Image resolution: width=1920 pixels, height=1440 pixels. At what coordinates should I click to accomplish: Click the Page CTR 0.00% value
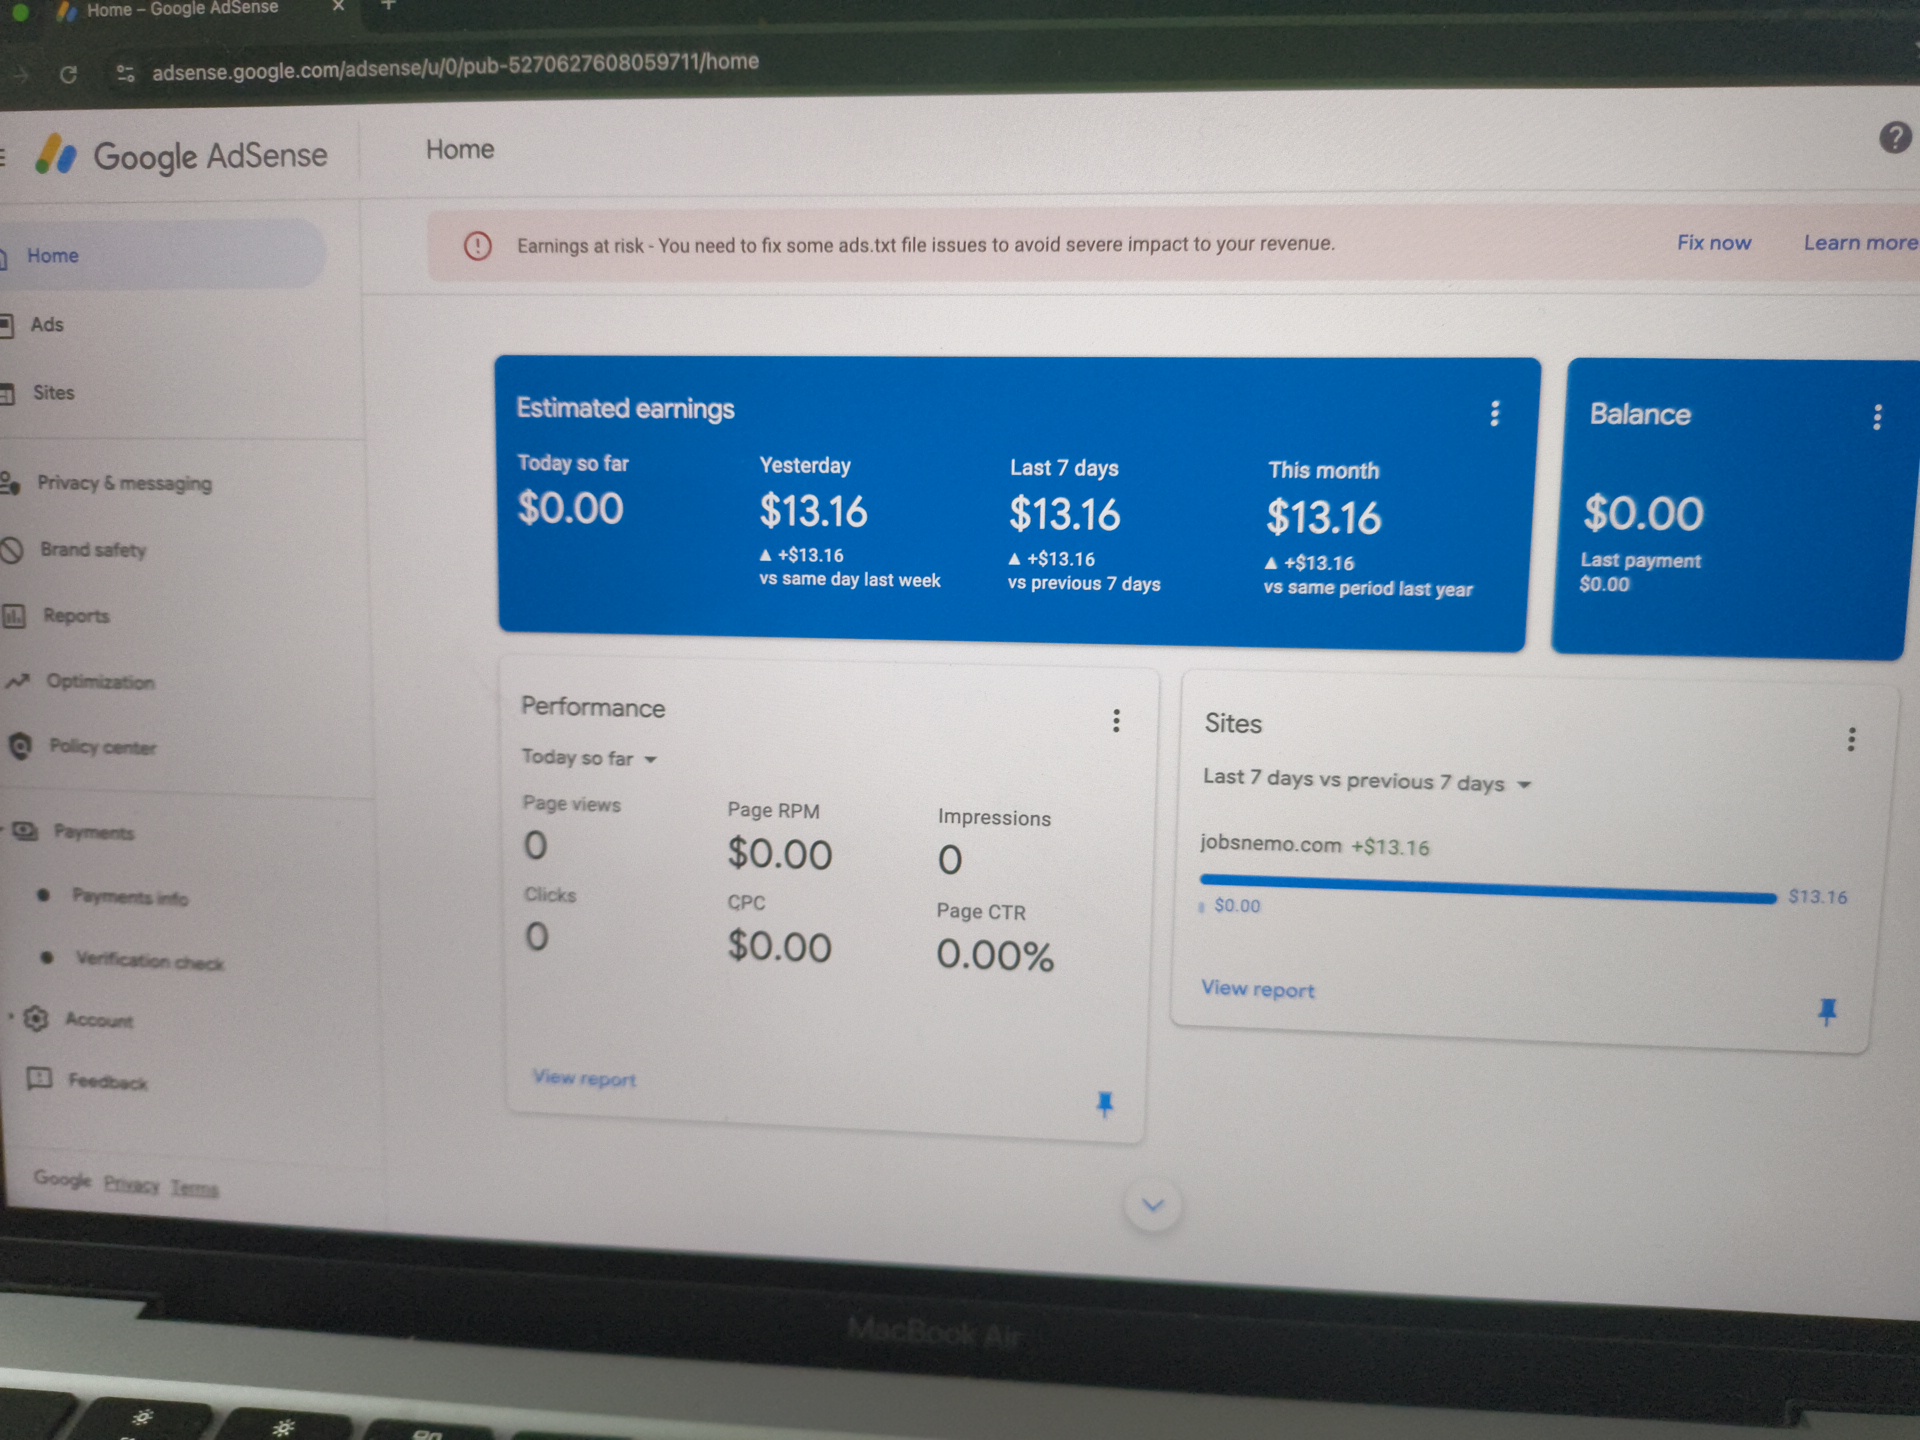tap(995, 956)
